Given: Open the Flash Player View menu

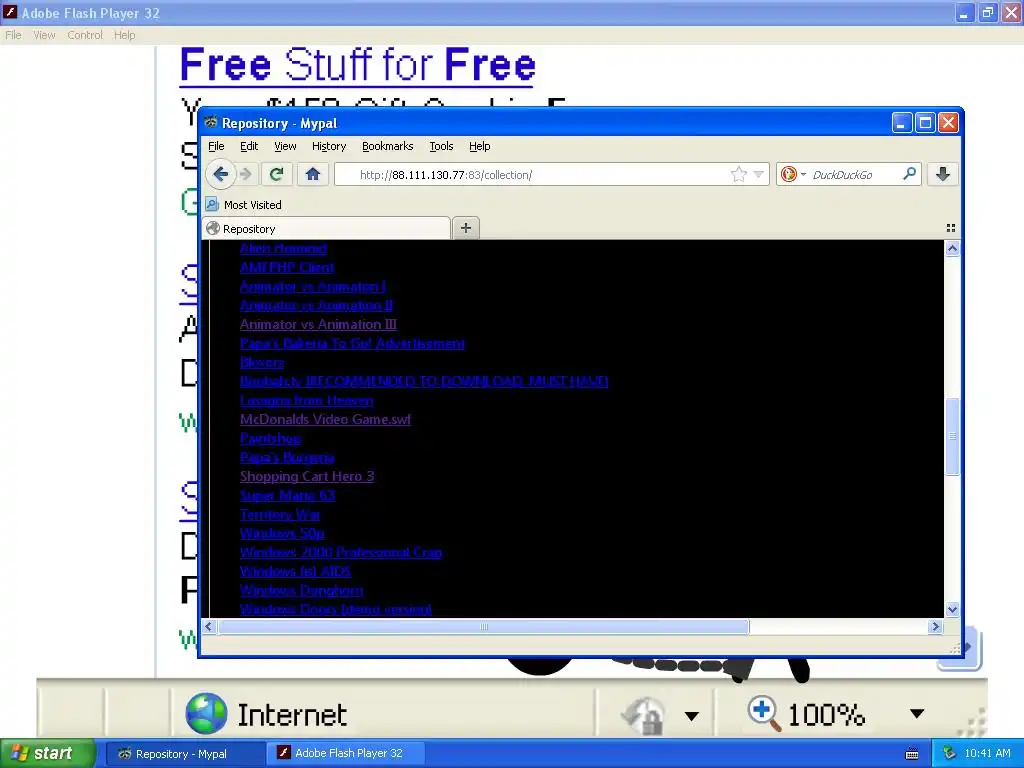Looking at the screenshot, I should tap(44, 35).
